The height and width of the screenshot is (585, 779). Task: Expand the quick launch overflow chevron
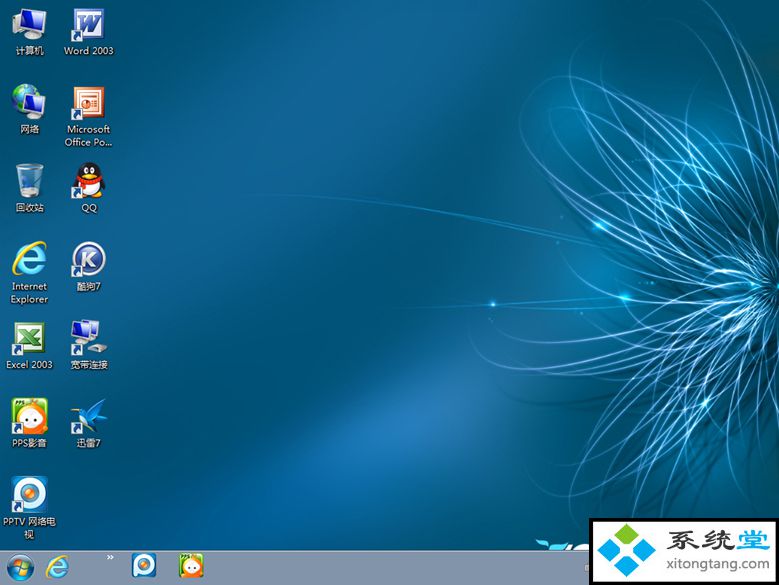[110, 558]
